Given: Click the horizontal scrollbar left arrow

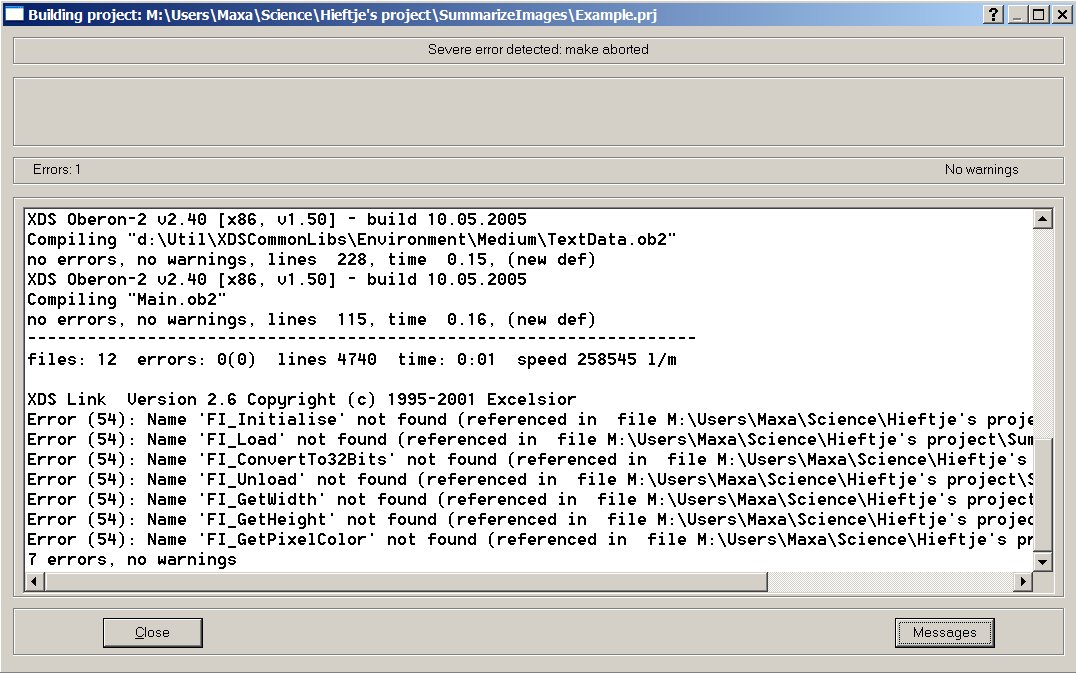Looking at the screenshot, I should pos(34,581).
